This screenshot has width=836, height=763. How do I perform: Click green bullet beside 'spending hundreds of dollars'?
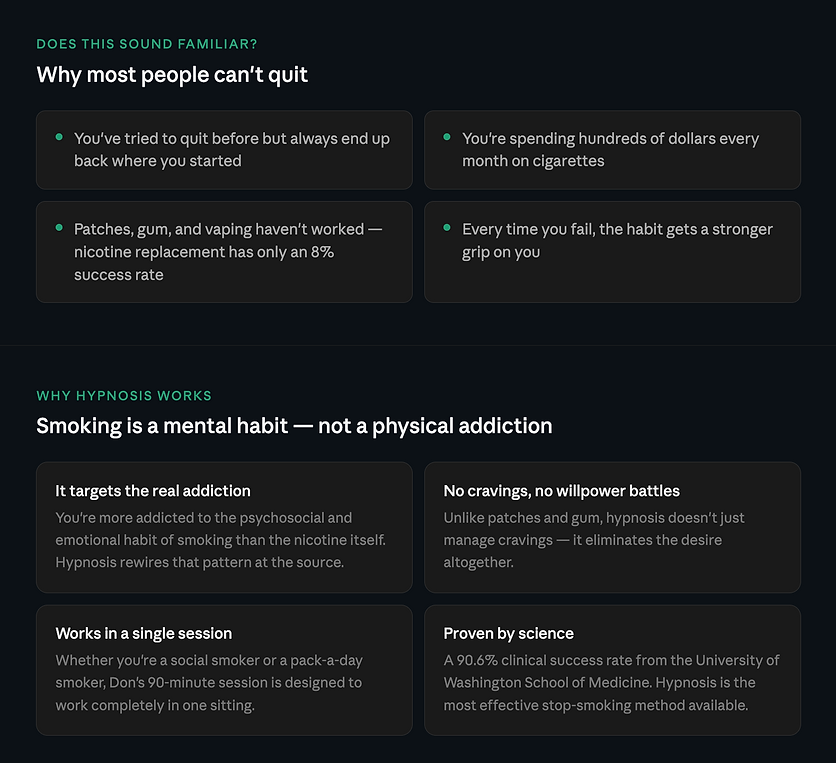pyautogui.click(x=447, y=137)
